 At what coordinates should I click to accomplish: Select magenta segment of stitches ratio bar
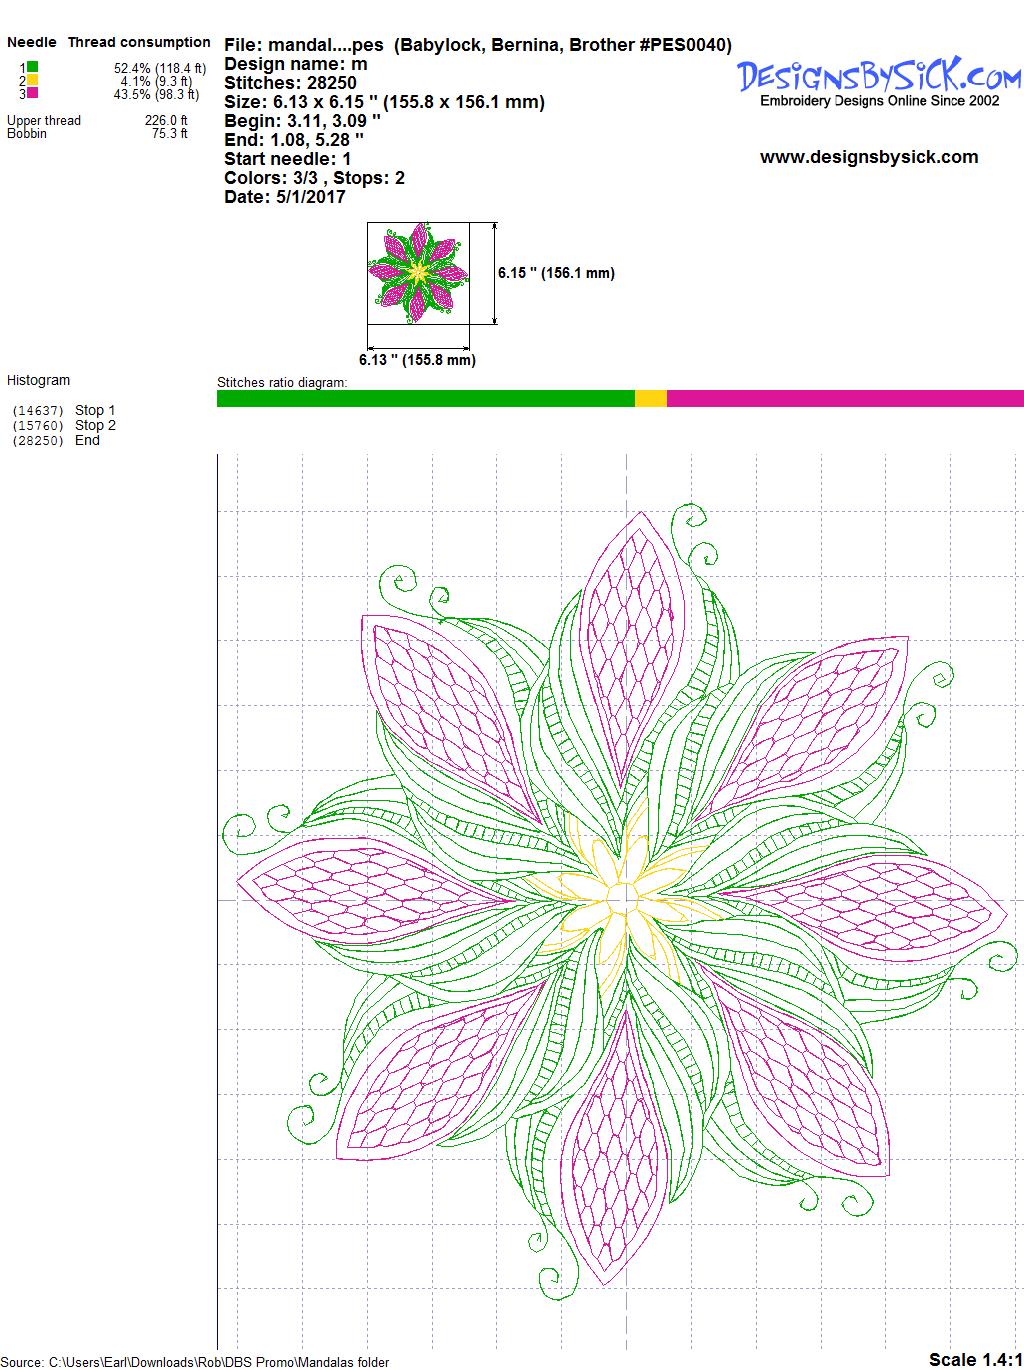pyautogui.click(x=844, y=398)
